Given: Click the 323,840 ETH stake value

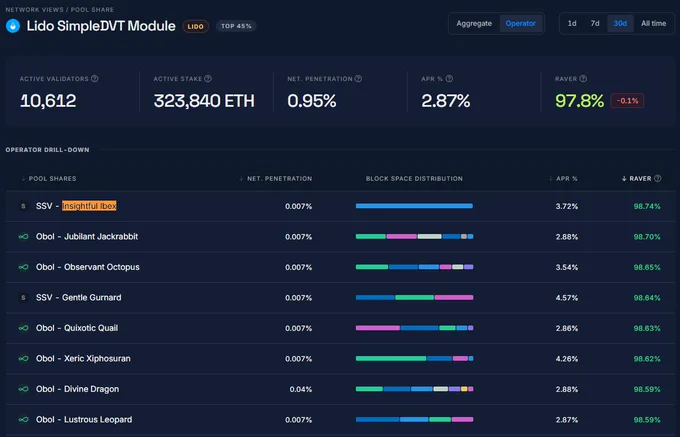Looking at the screenshot, I should (204, 101).
